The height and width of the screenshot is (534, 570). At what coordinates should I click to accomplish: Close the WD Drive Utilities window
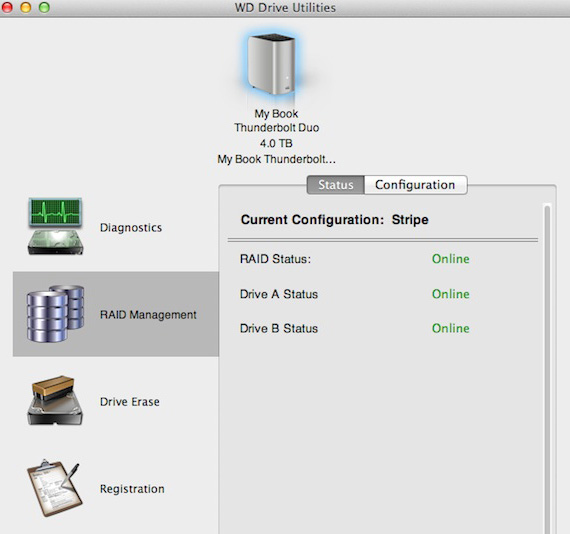[x=7, y=7]
